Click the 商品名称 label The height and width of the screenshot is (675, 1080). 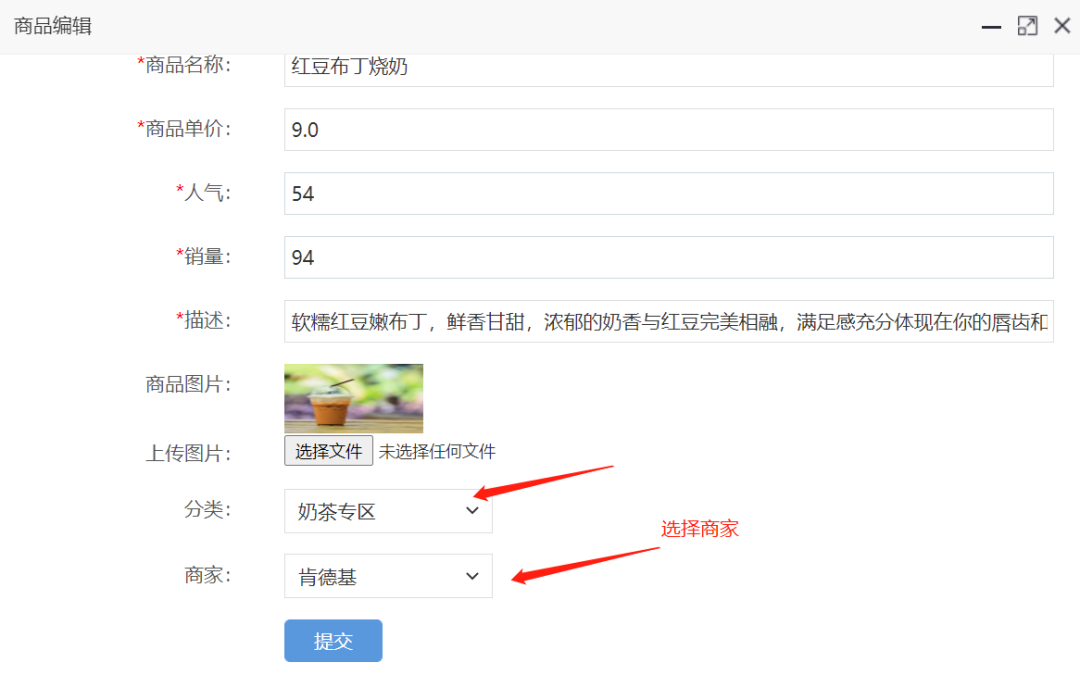(184, 65)
